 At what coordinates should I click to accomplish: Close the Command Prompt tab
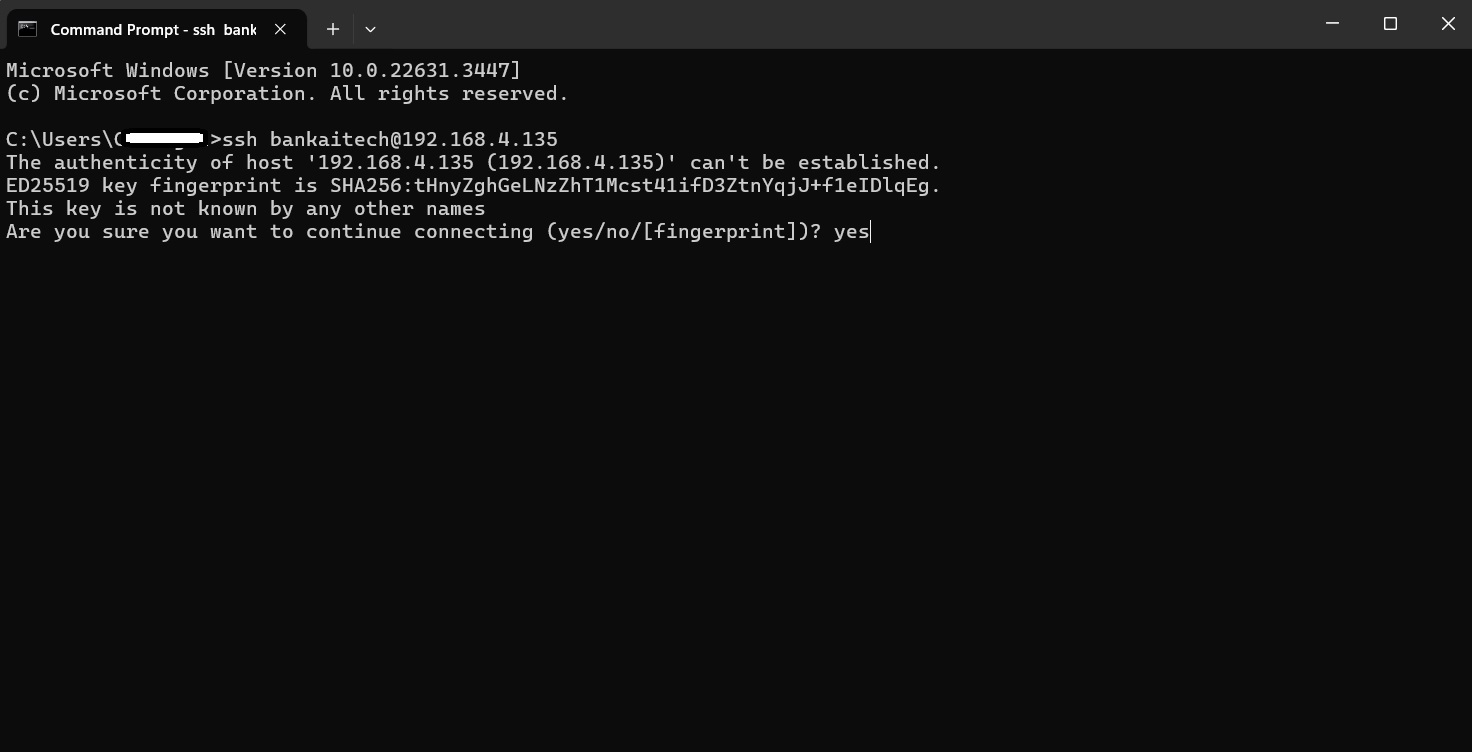(x=281, y=29)
